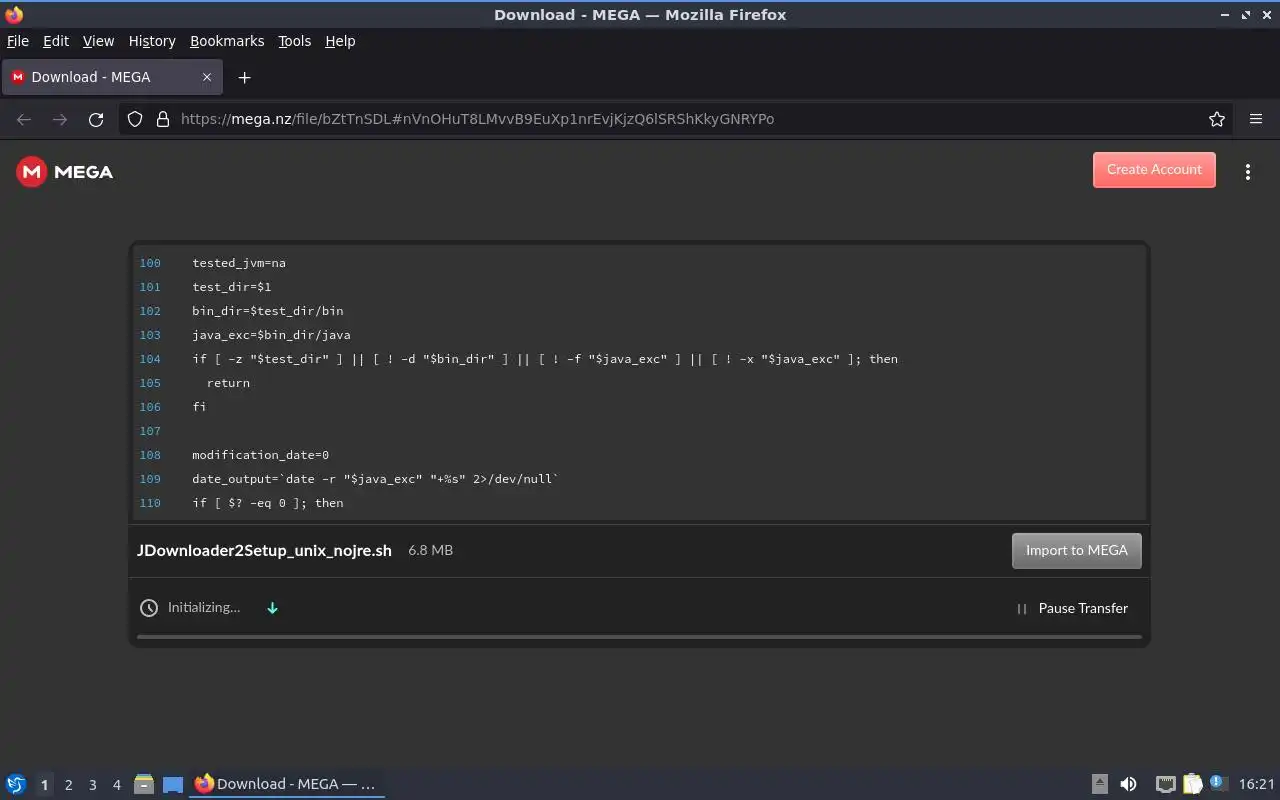The height and width of the screenshot is (800, 1280).
Task: Click the file name JDownloader2Setup_unix_nojre.sh
Action: pyautogui.click(x=264, y=551)
